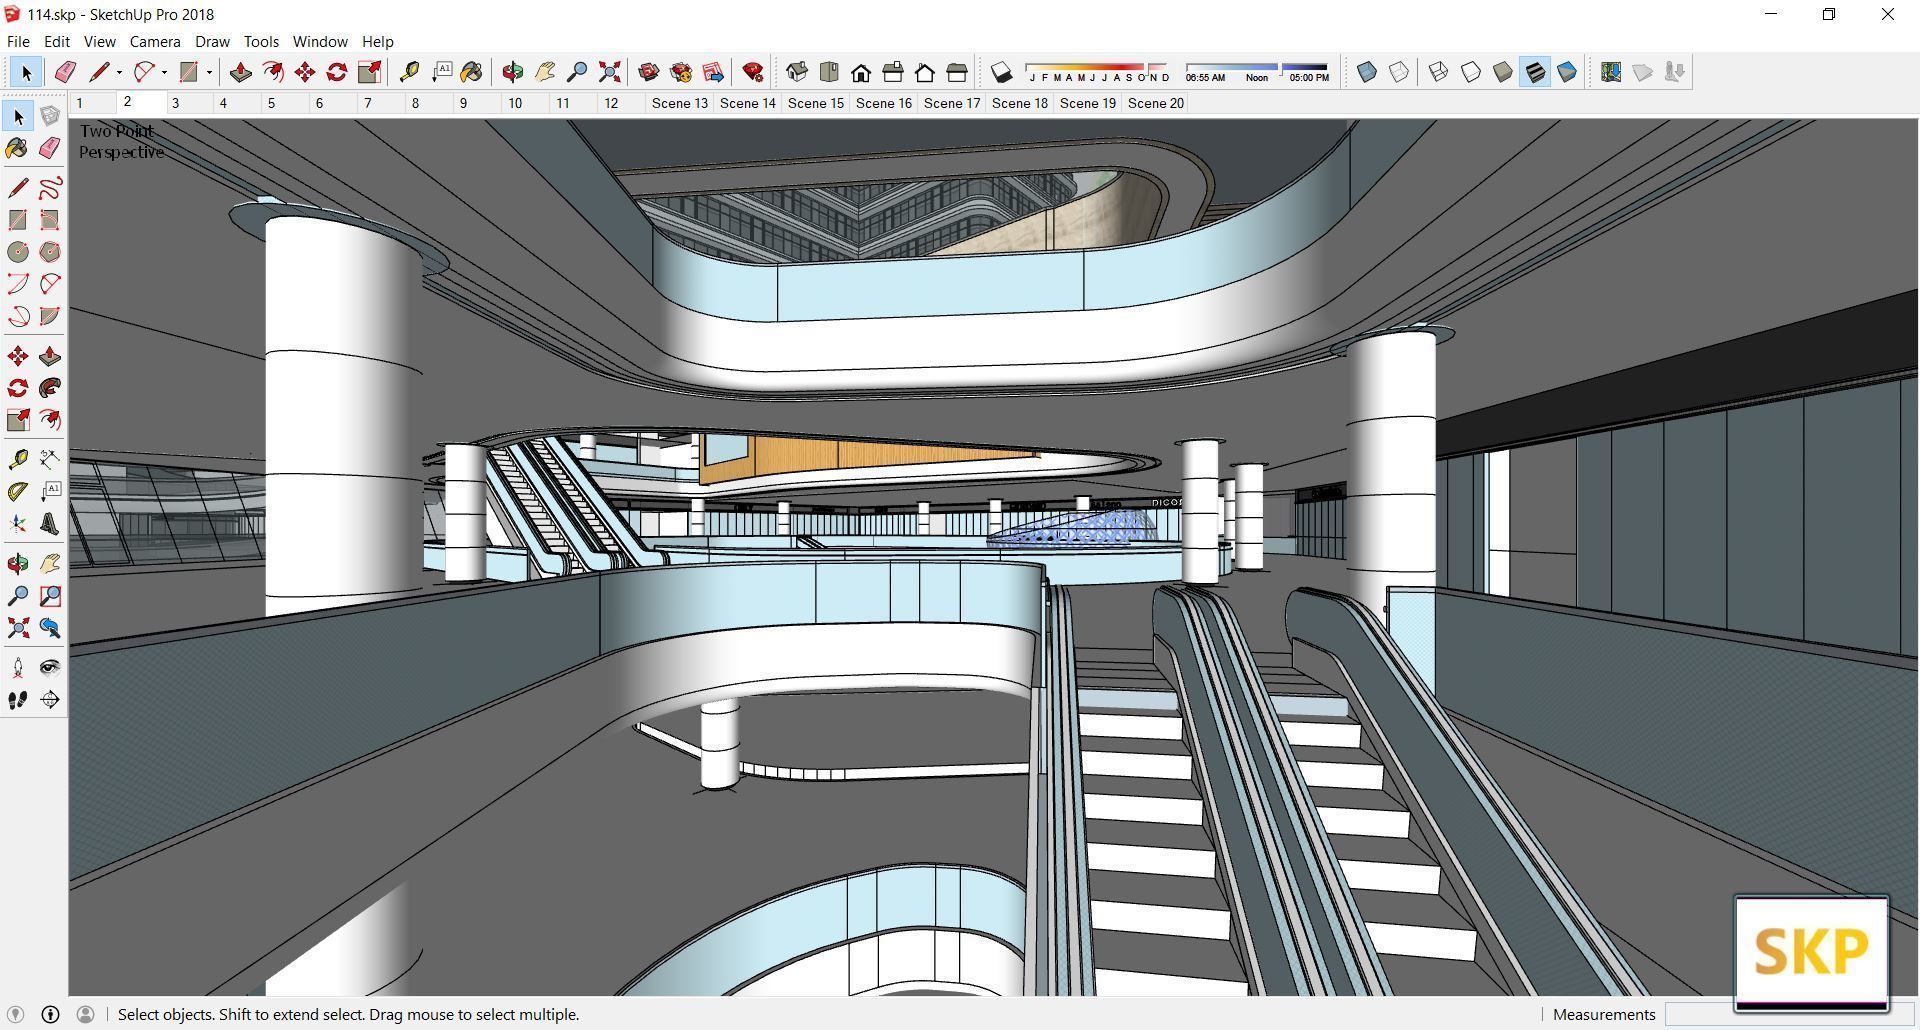Viewport: 1920px width, 1030px height.
Task: Open Line tool dropdown arrow
Action: (x=119, y=72)
